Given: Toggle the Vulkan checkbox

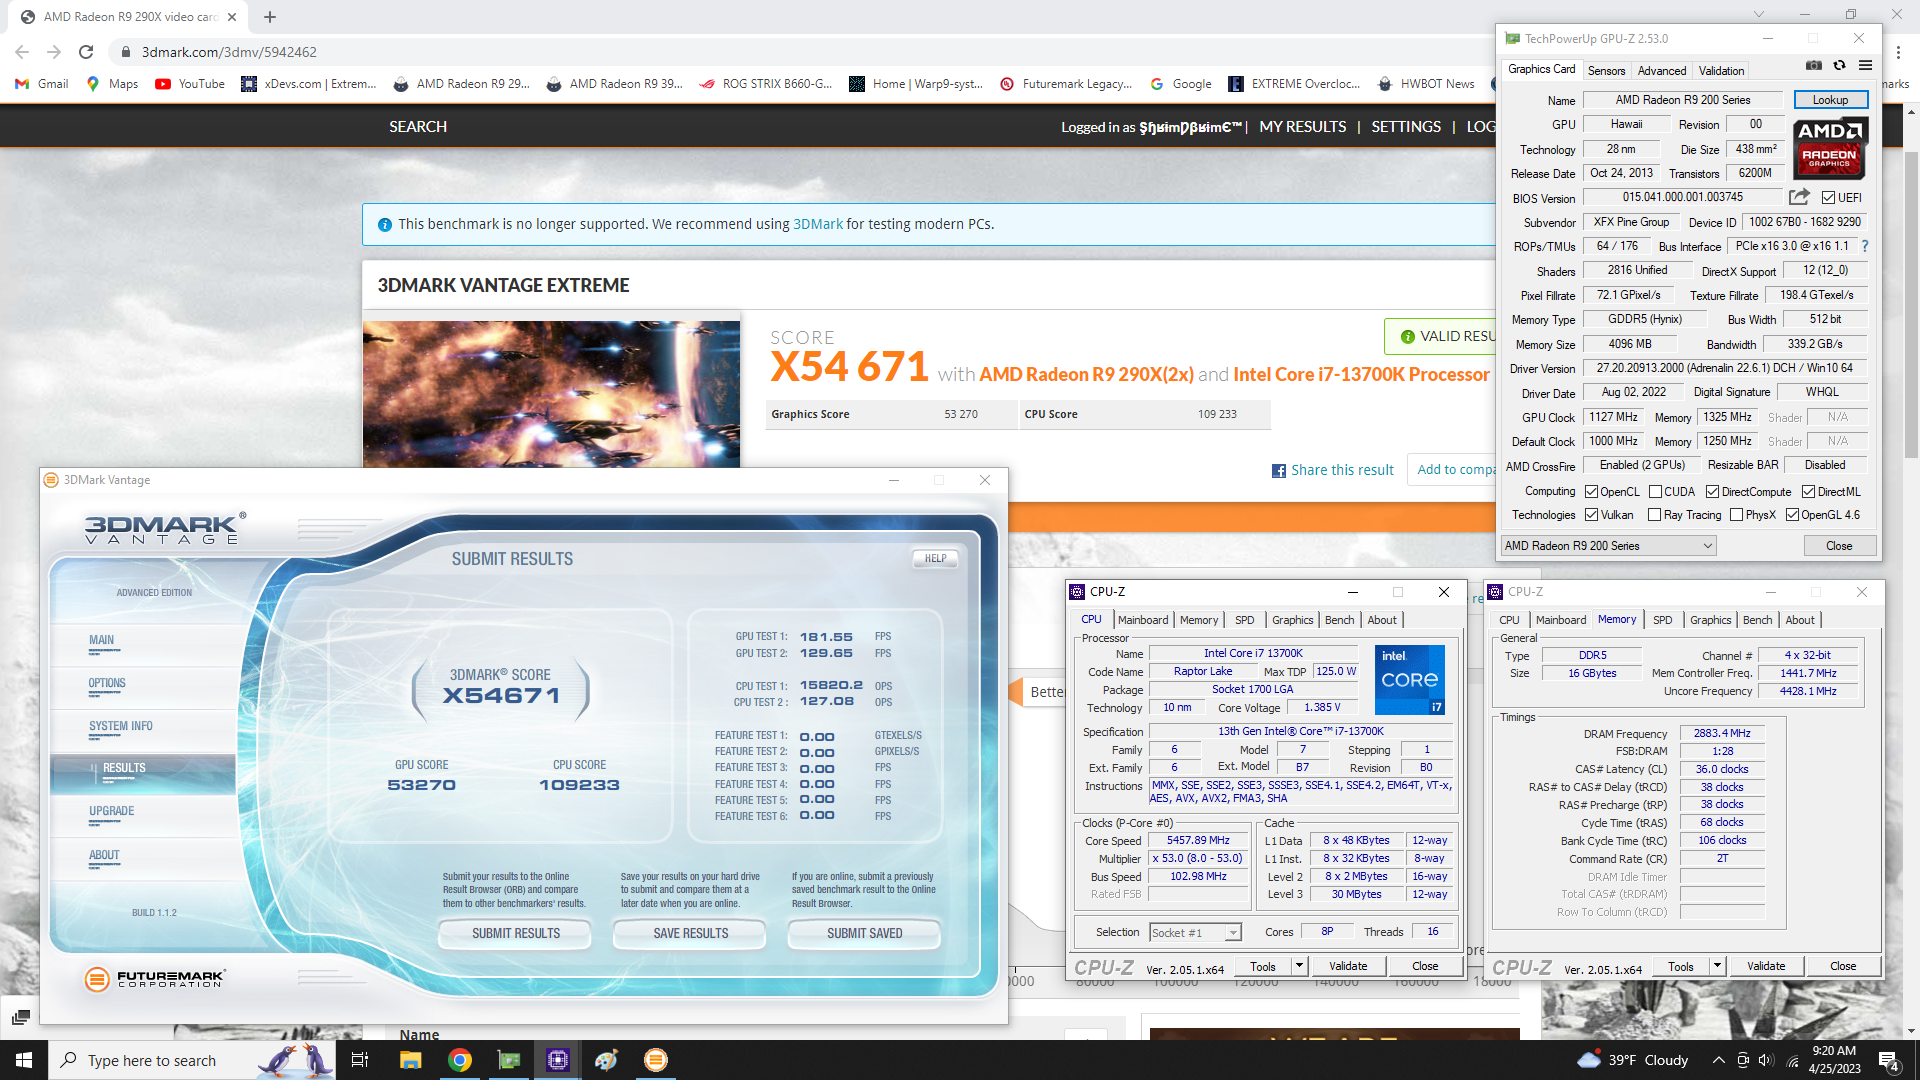Looking at the screenshot, I should click(x=1591, y=515).
